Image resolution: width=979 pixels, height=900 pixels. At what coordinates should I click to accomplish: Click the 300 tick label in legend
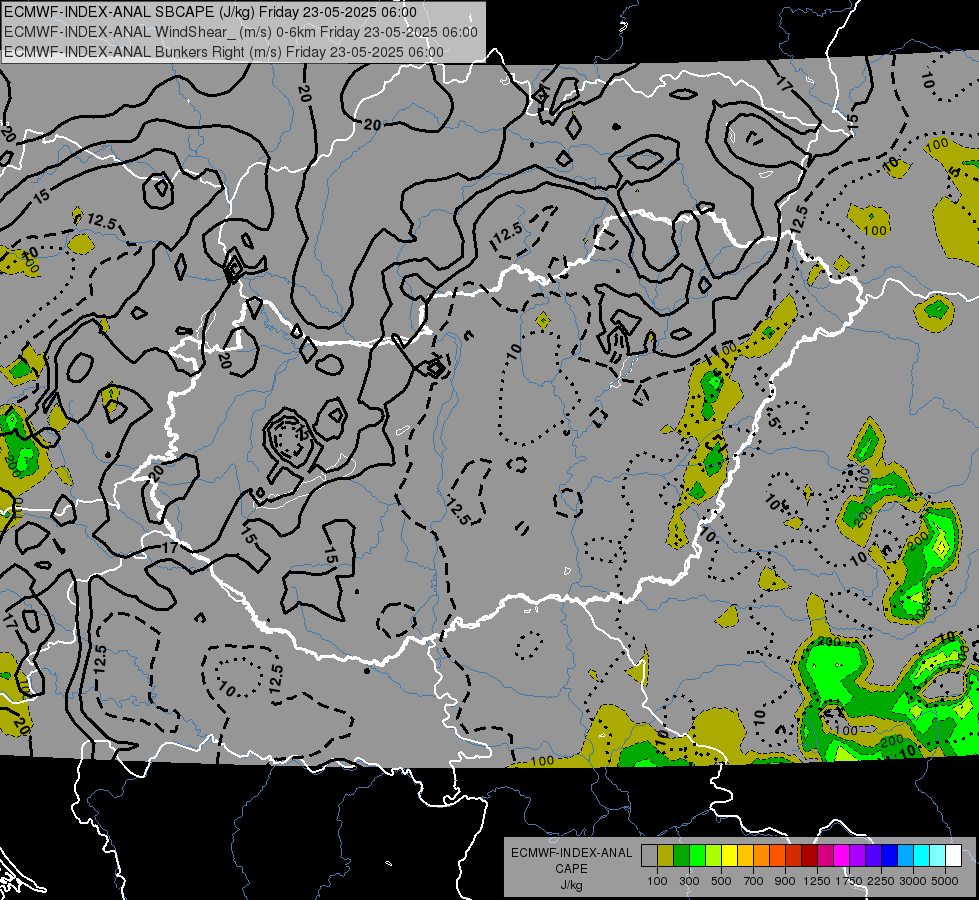click(x=689, y=881)
